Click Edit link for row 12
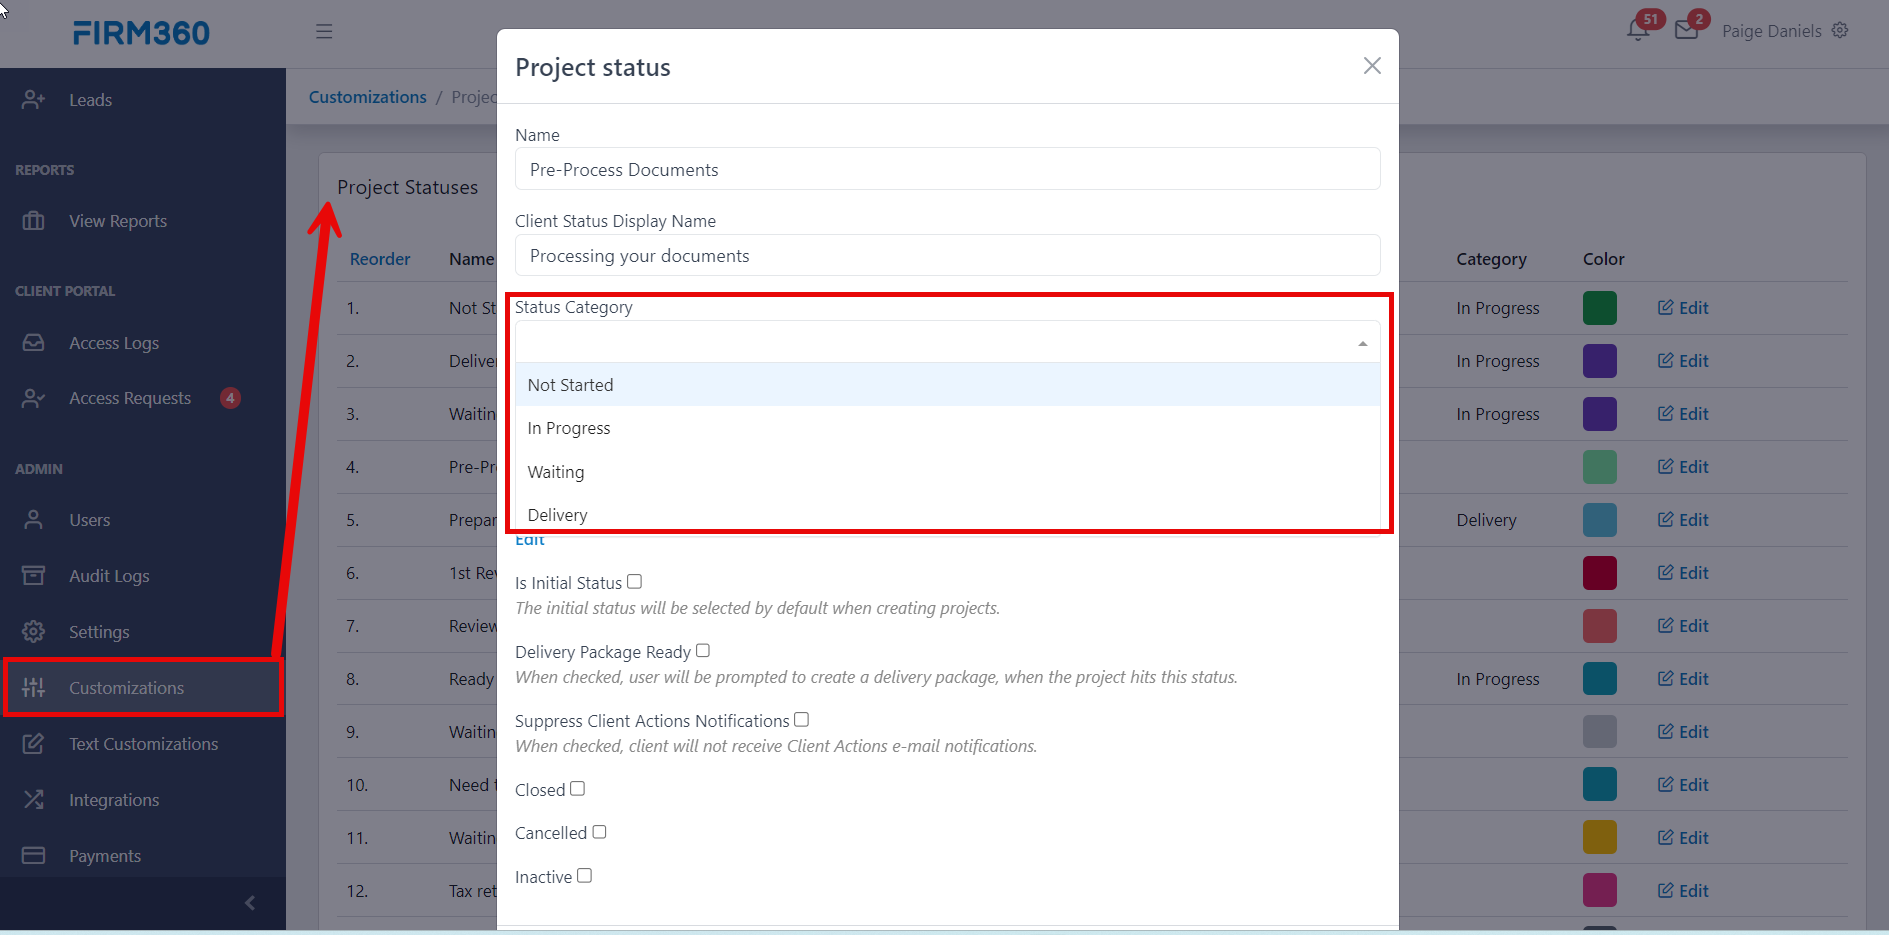The width and height of the screenshot is (1889, 935). point(1683,890)
